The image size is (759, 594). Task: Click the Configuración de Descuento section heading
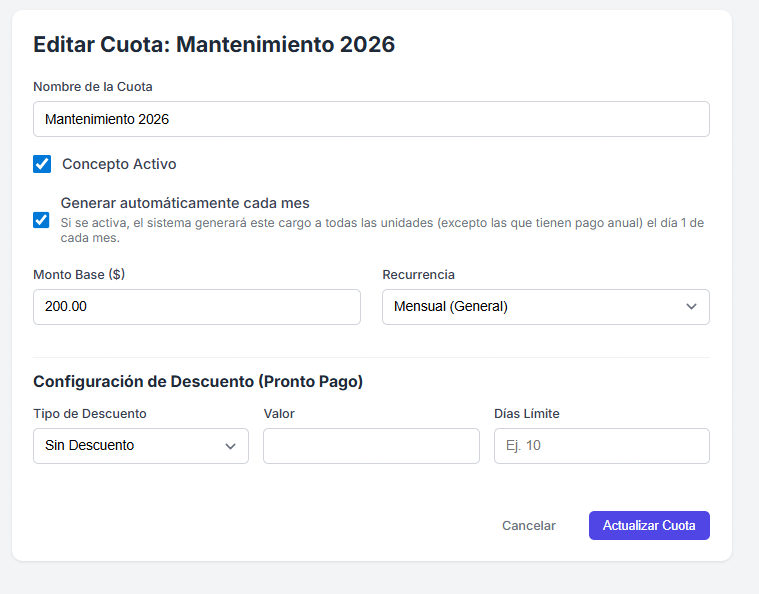pyautogui.click(x=198, y=381)
